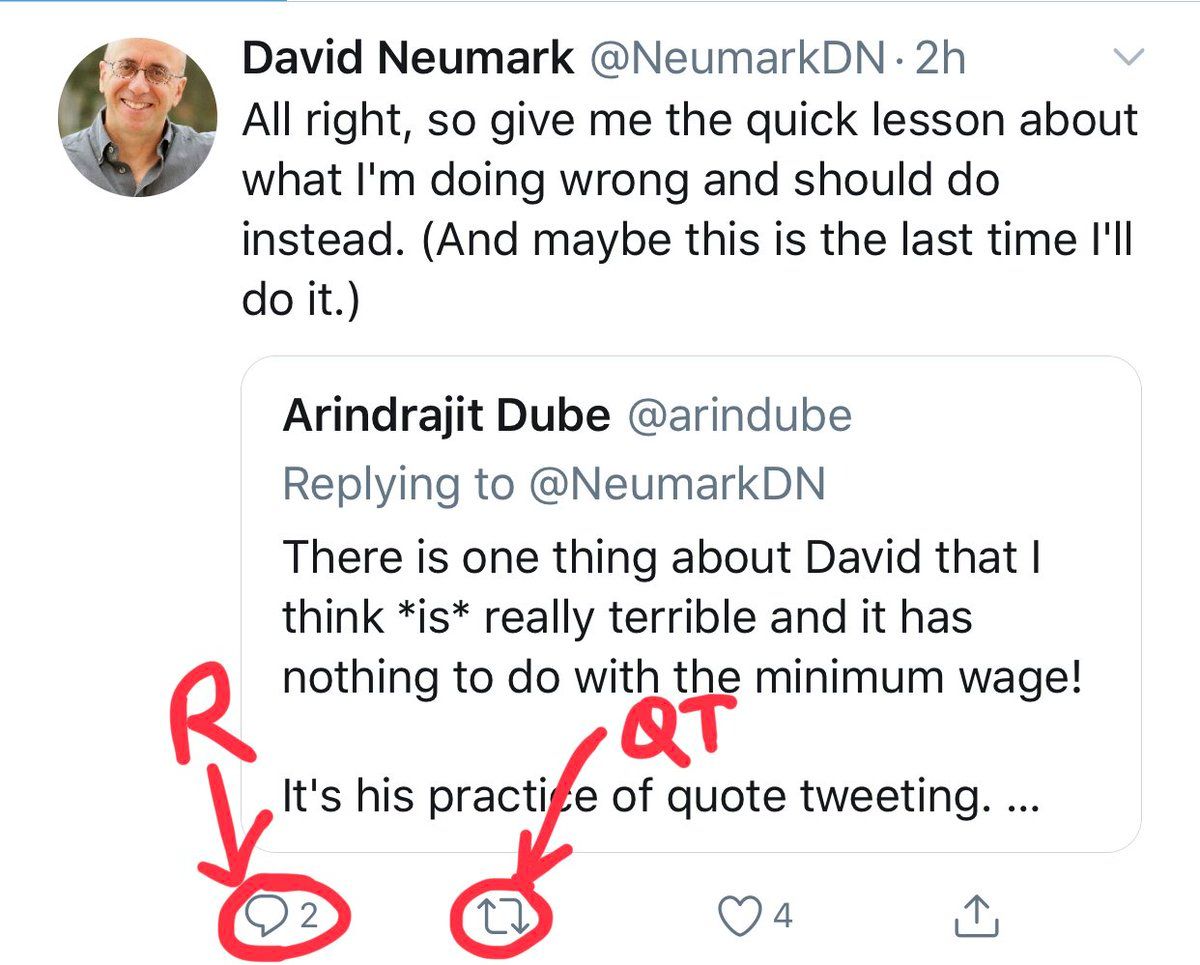Like the tweet with the heart icon

coord(741,916)
